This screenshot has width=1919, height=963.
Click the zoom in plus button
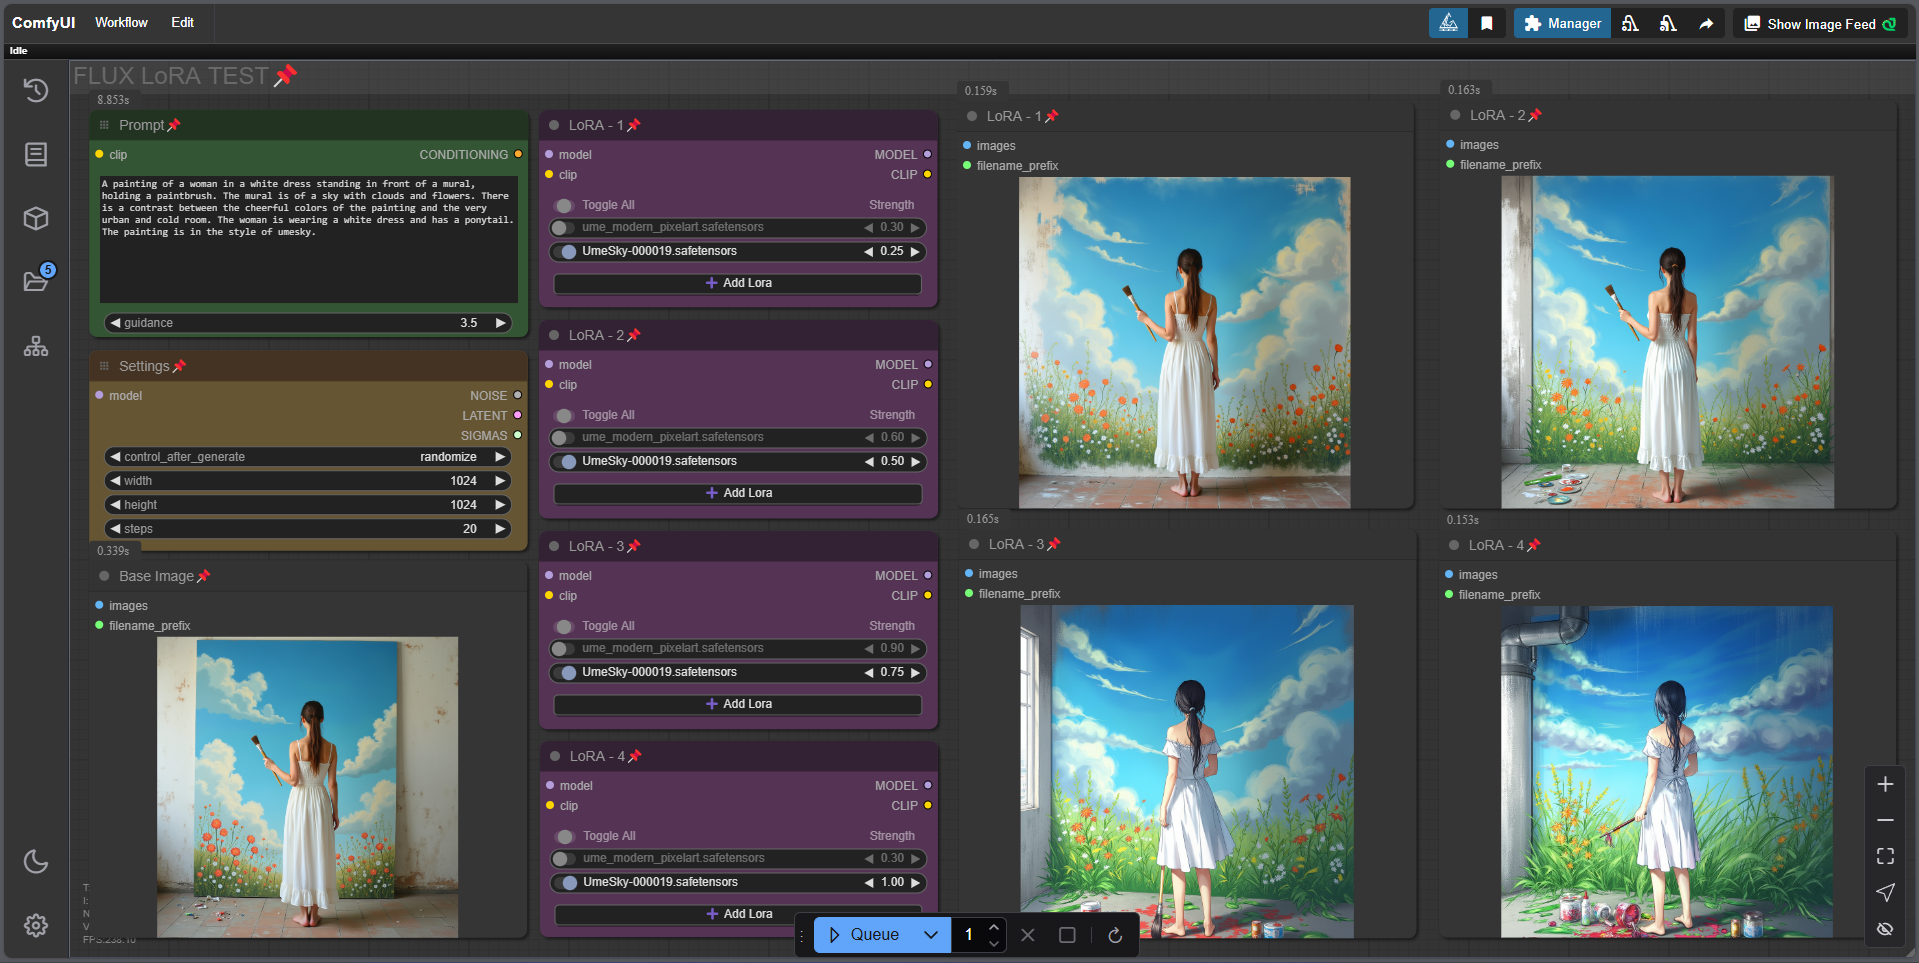[x=1885, y=784]
